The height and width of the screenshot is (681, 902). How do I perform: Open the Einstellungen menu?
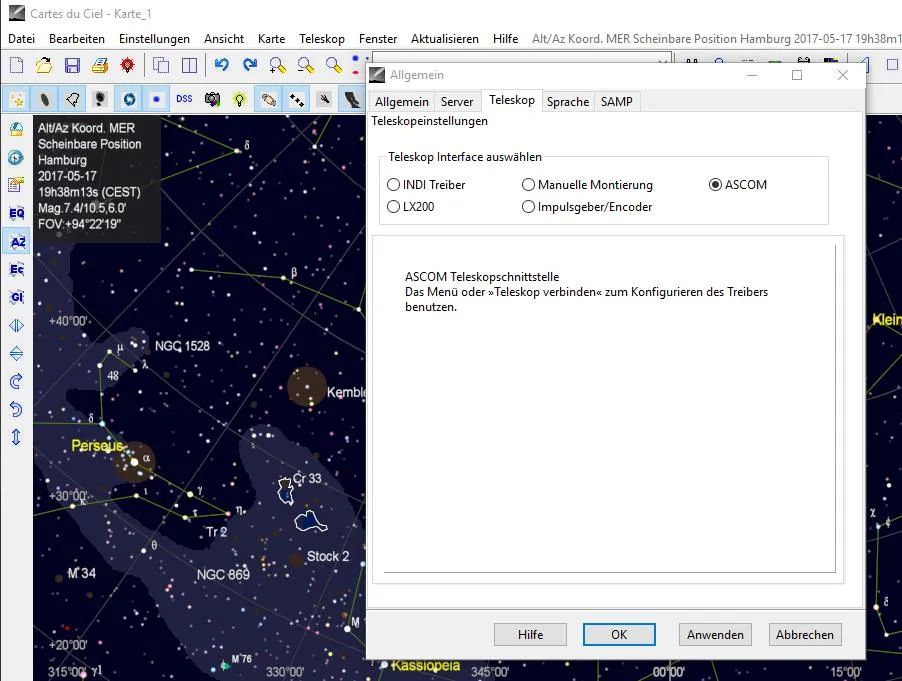(x=154, y=39)
